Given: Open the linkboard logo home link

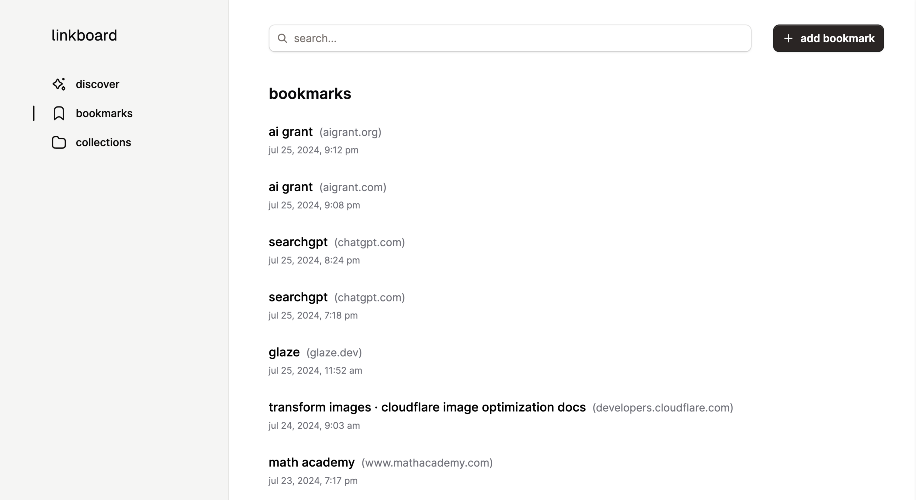Looking at the screenshot, I should (84, 35).
